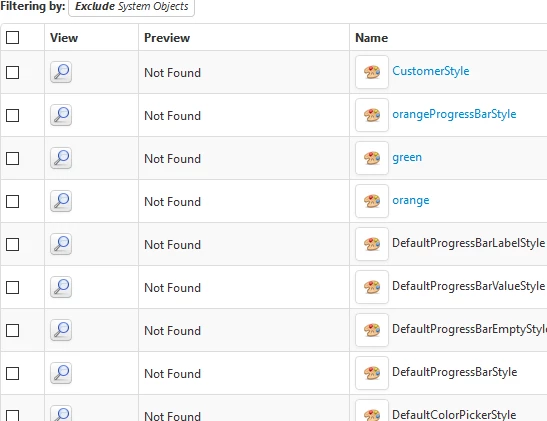Tick the select-all checkbox in the header
Viewport: 547px width, 421px height.
tap(13, 37)
